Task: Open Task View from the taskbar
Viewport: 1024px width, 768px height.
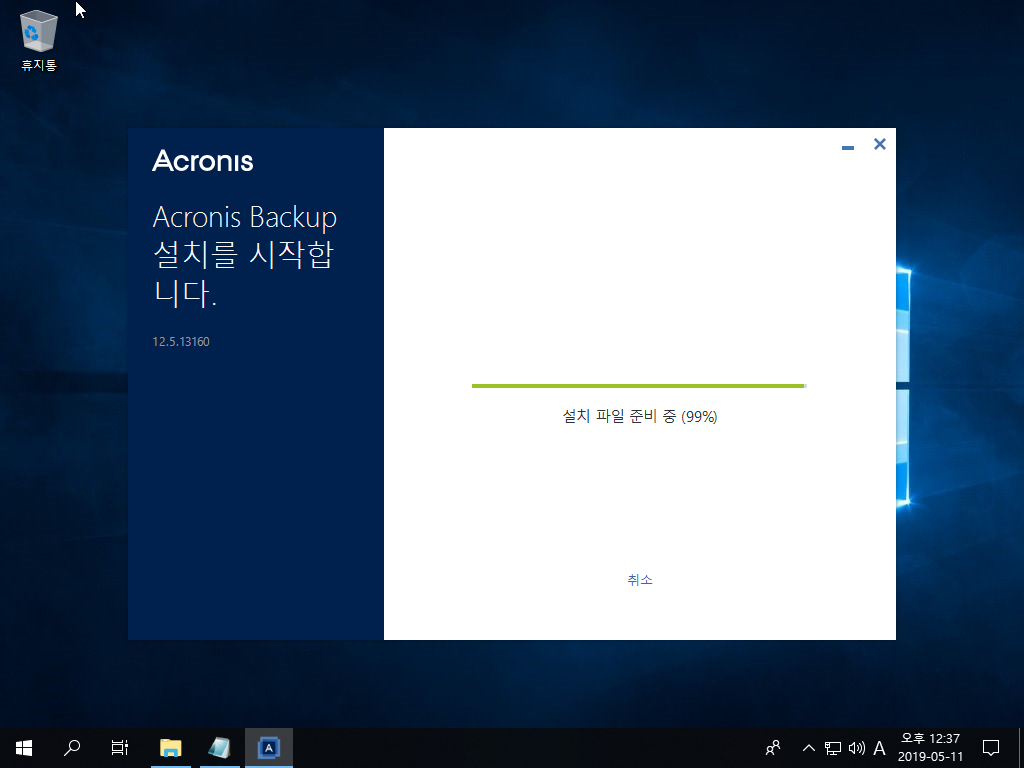Action: click(120, 748)
